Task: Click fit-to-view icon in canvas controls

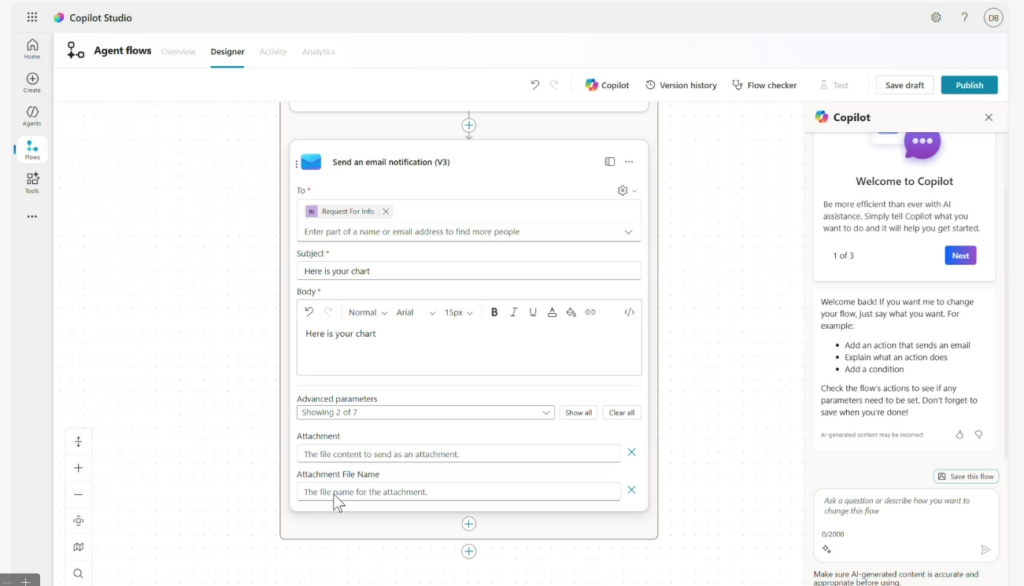Action: point(78,520)
